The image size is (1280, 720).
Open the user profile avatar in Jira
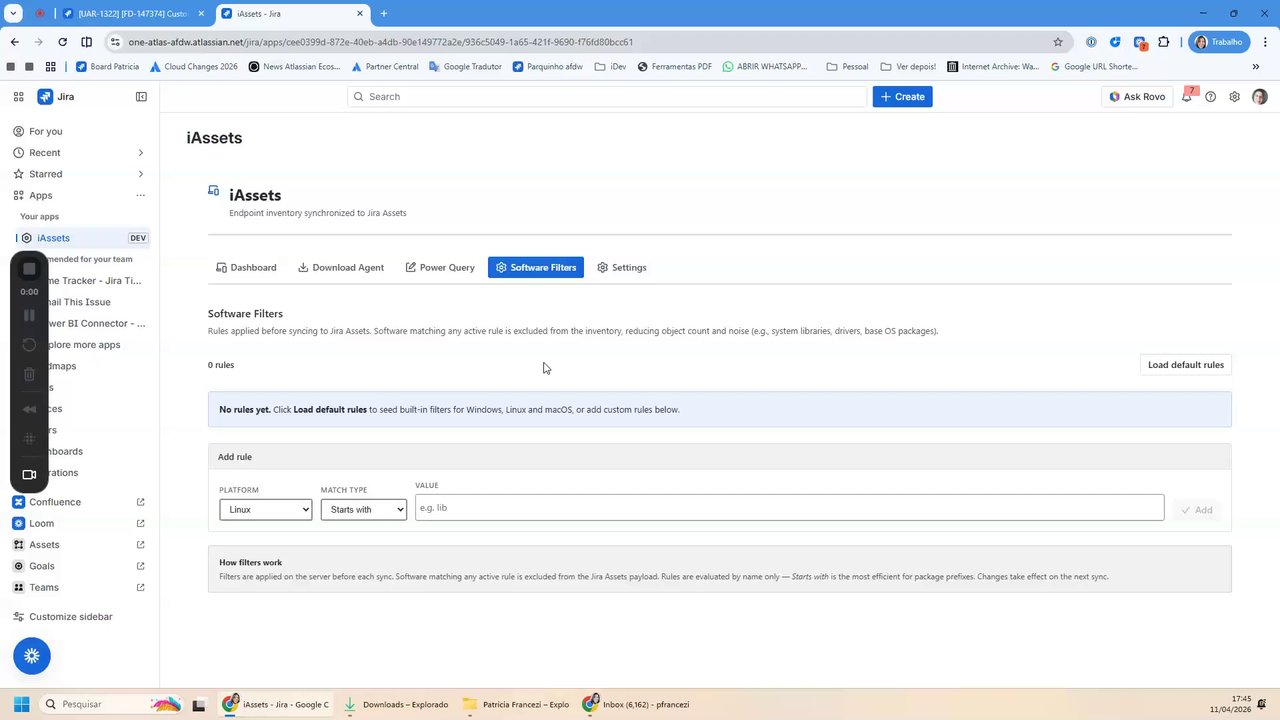[x=1260, y=97]
